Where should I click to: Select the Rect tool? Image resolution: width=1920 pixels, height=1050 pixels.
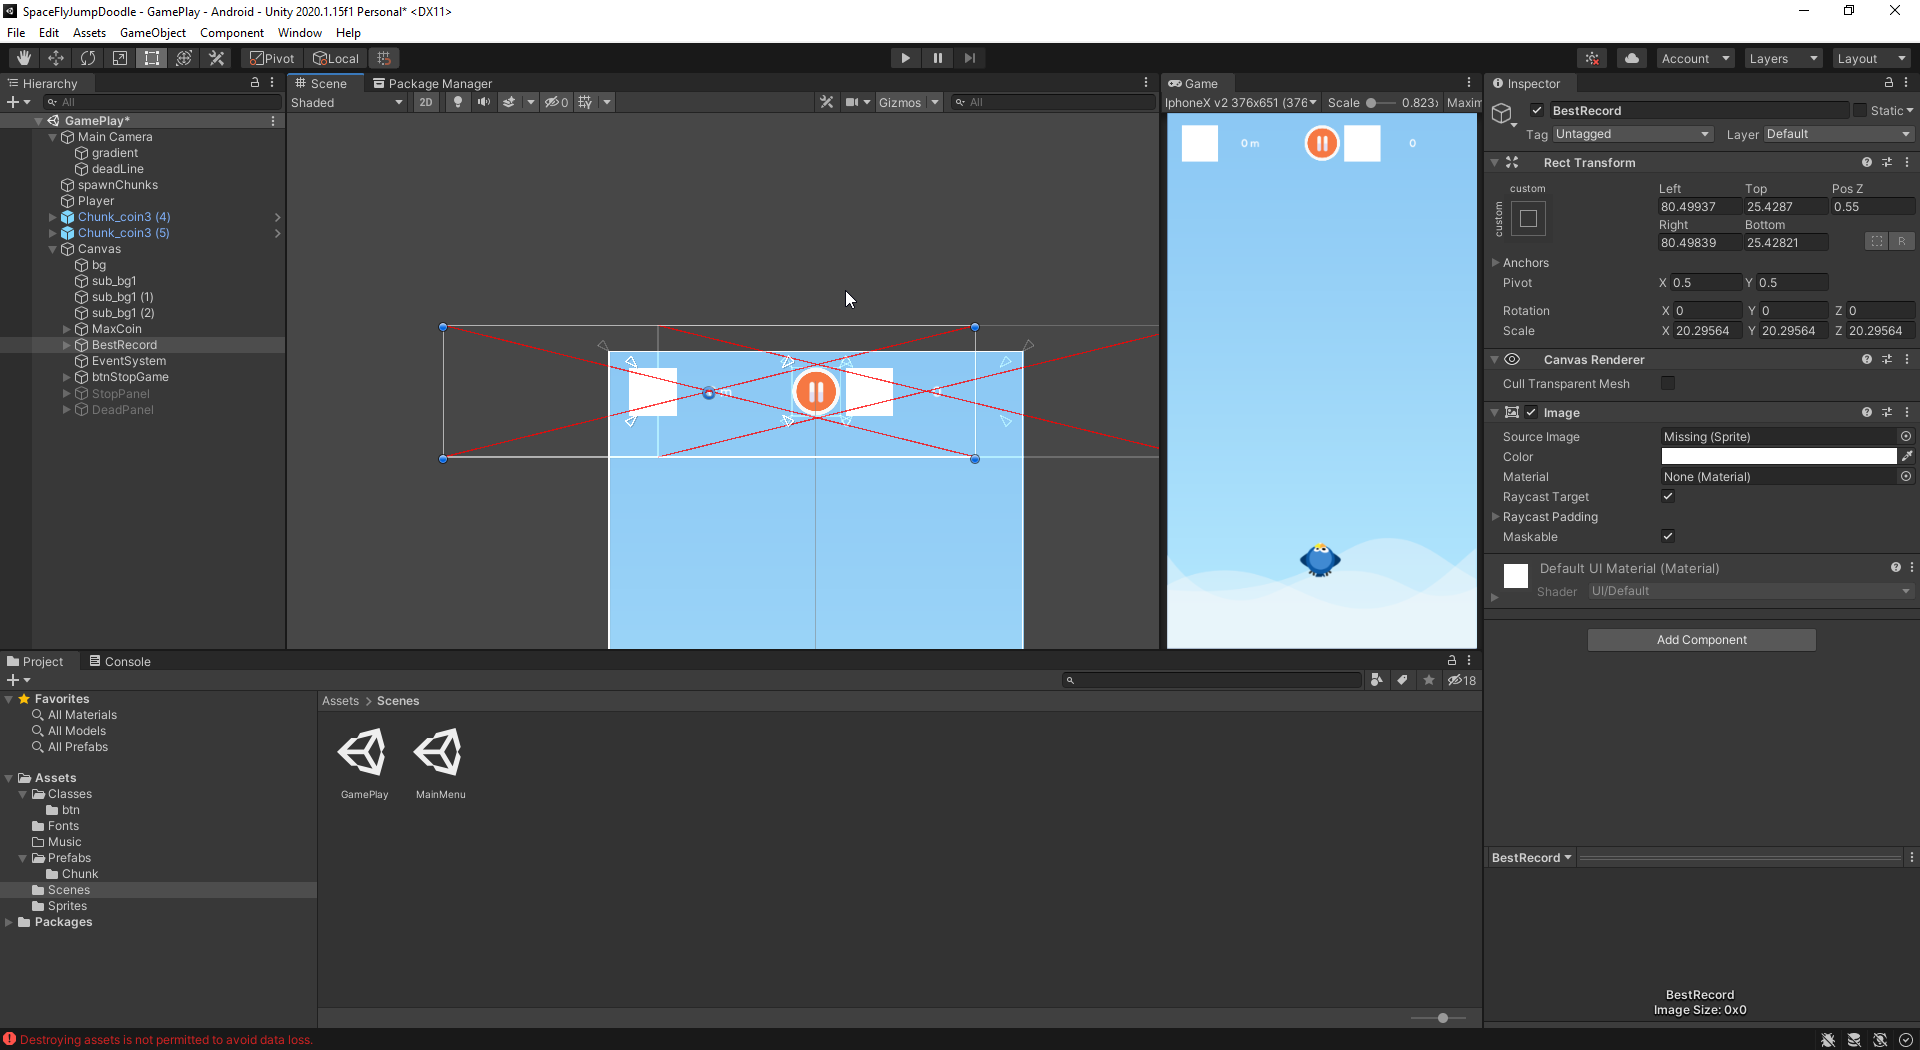click(x=152, y=58)
